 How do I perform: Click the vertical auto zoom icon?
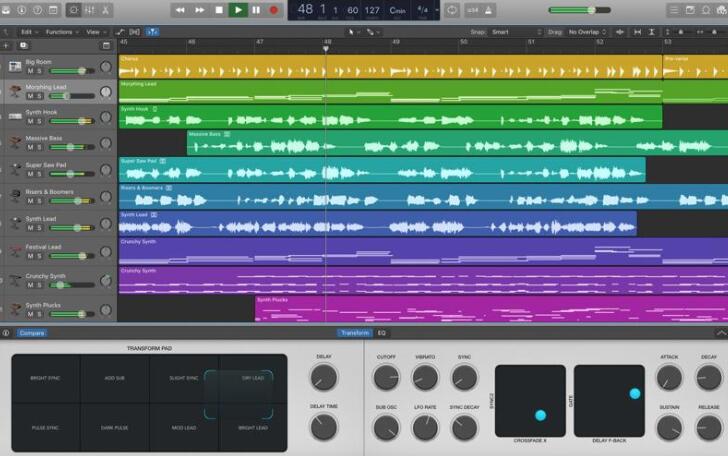point(652,32)
